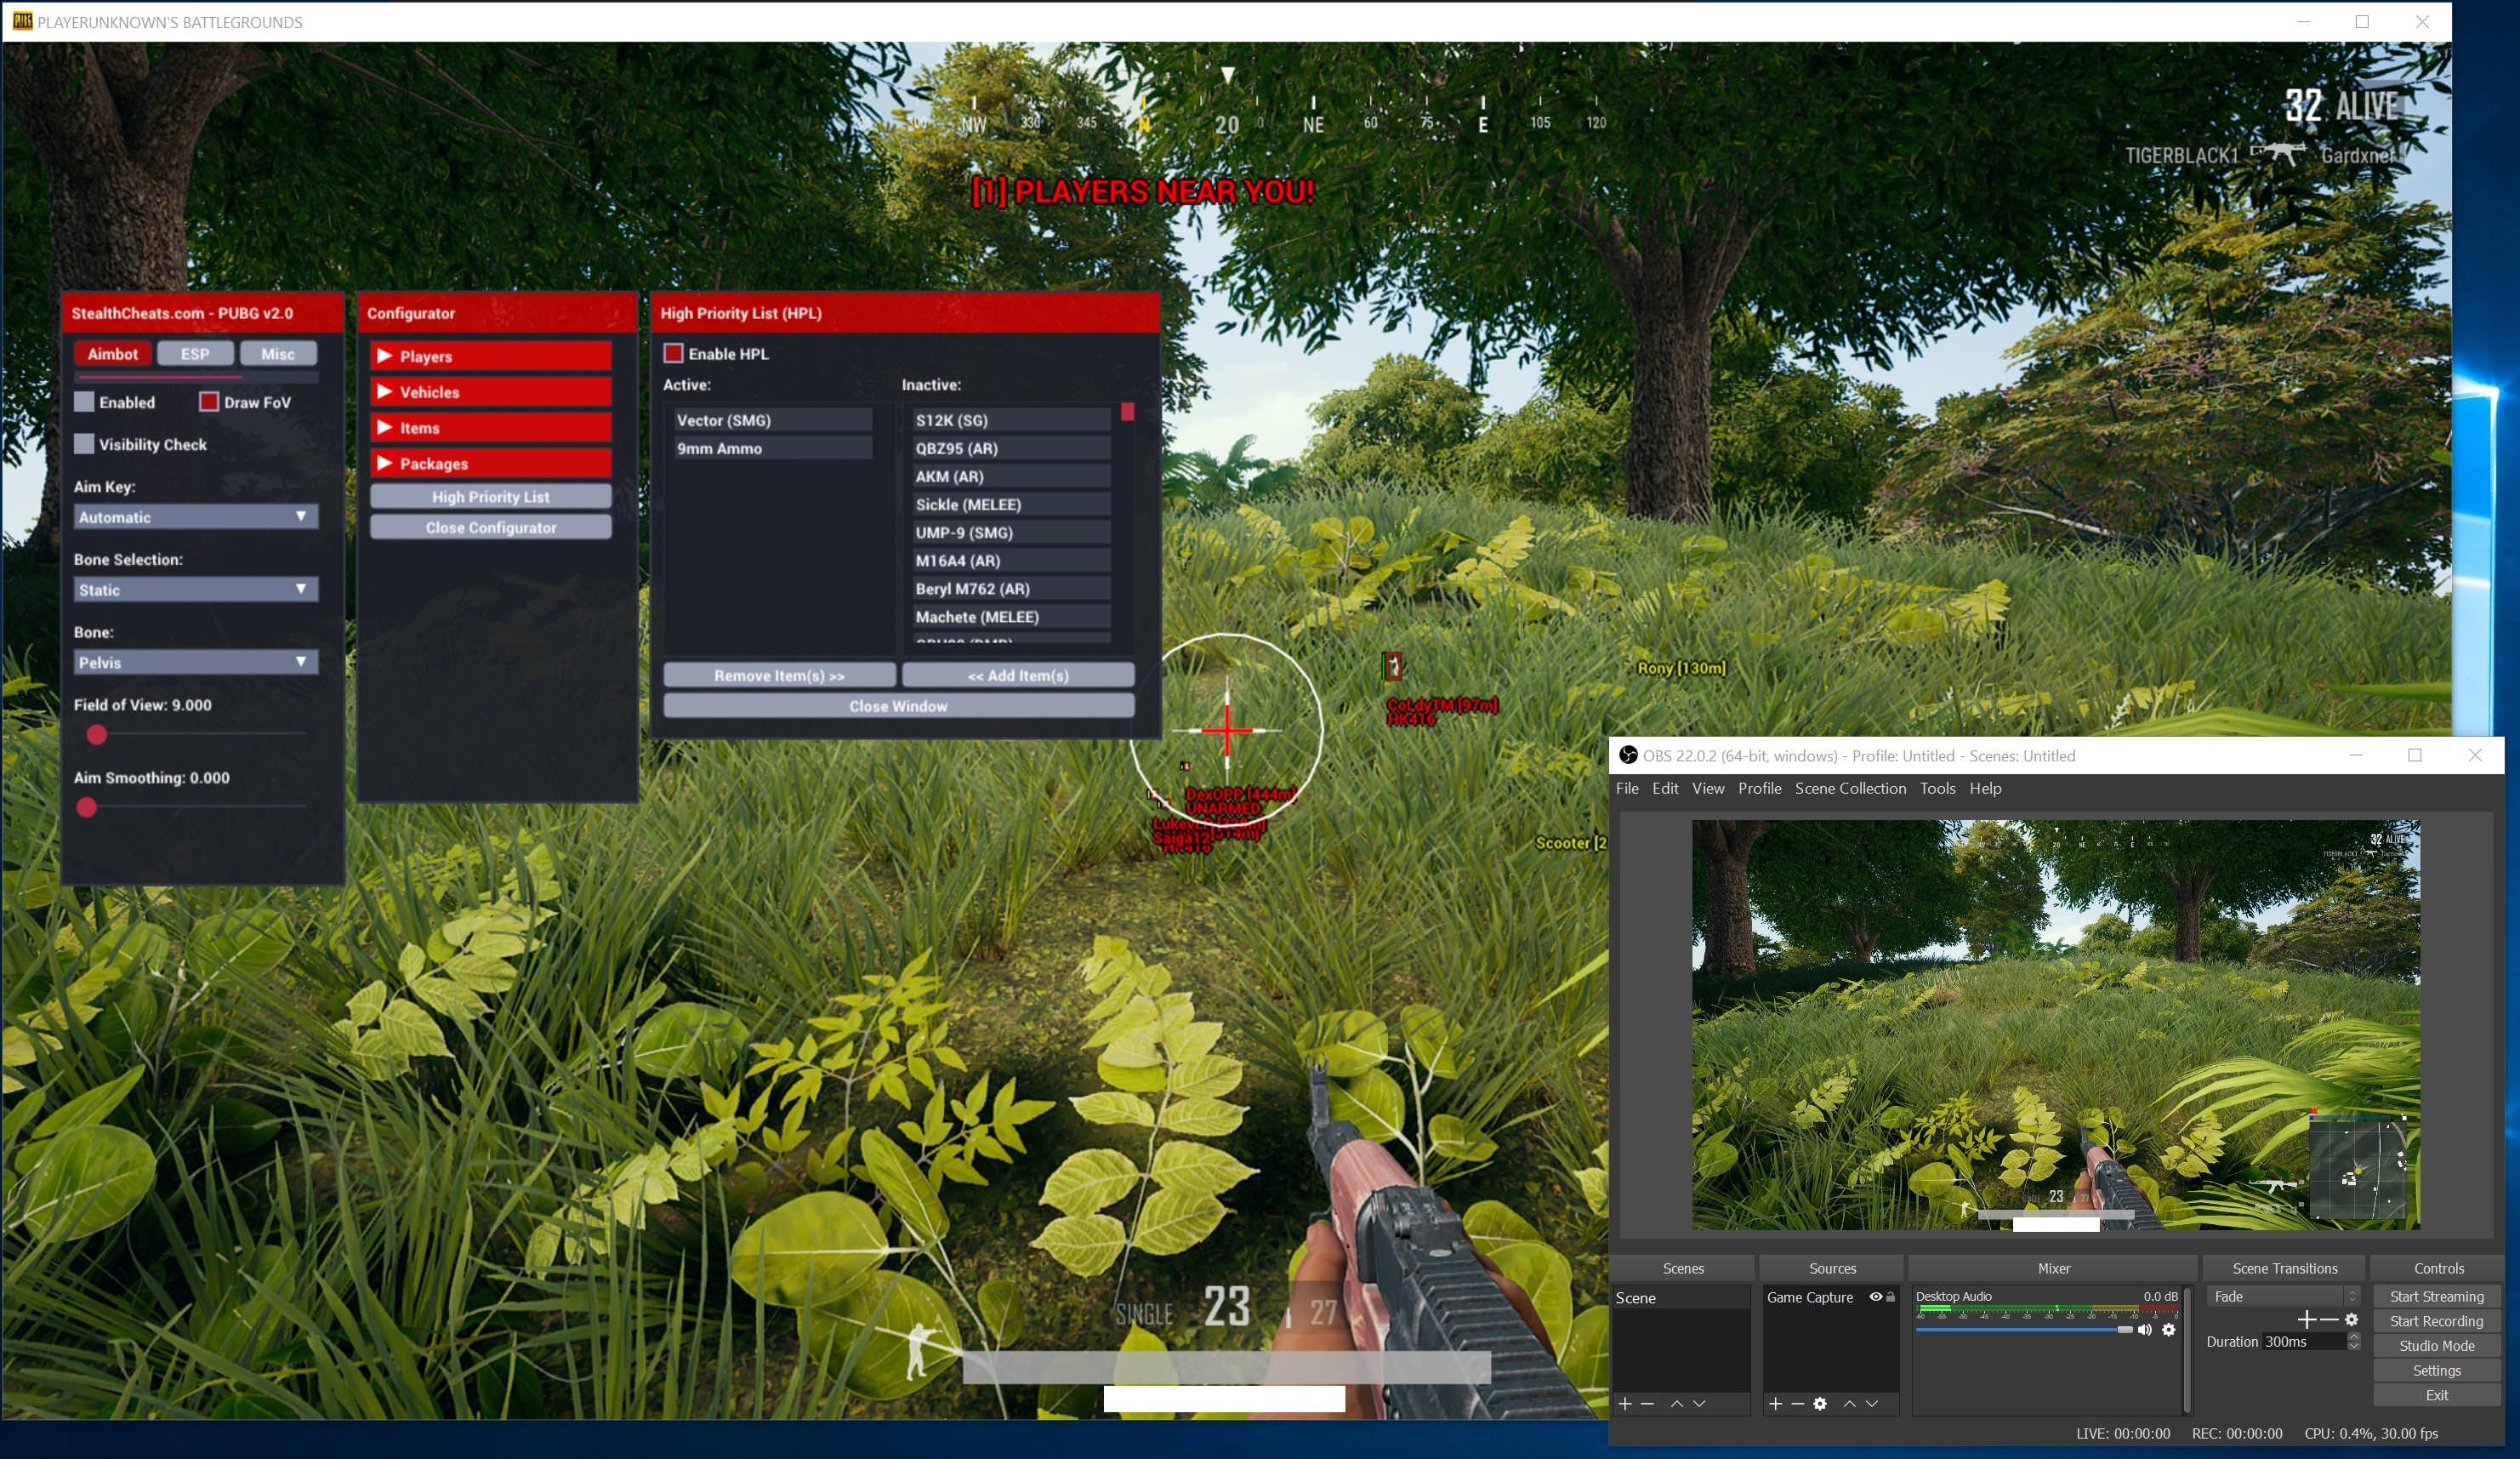The height and width of the screenshot is (1459, 2520).
Task: Click the PUBG icon in game title bar
Action: coord(21,21)
